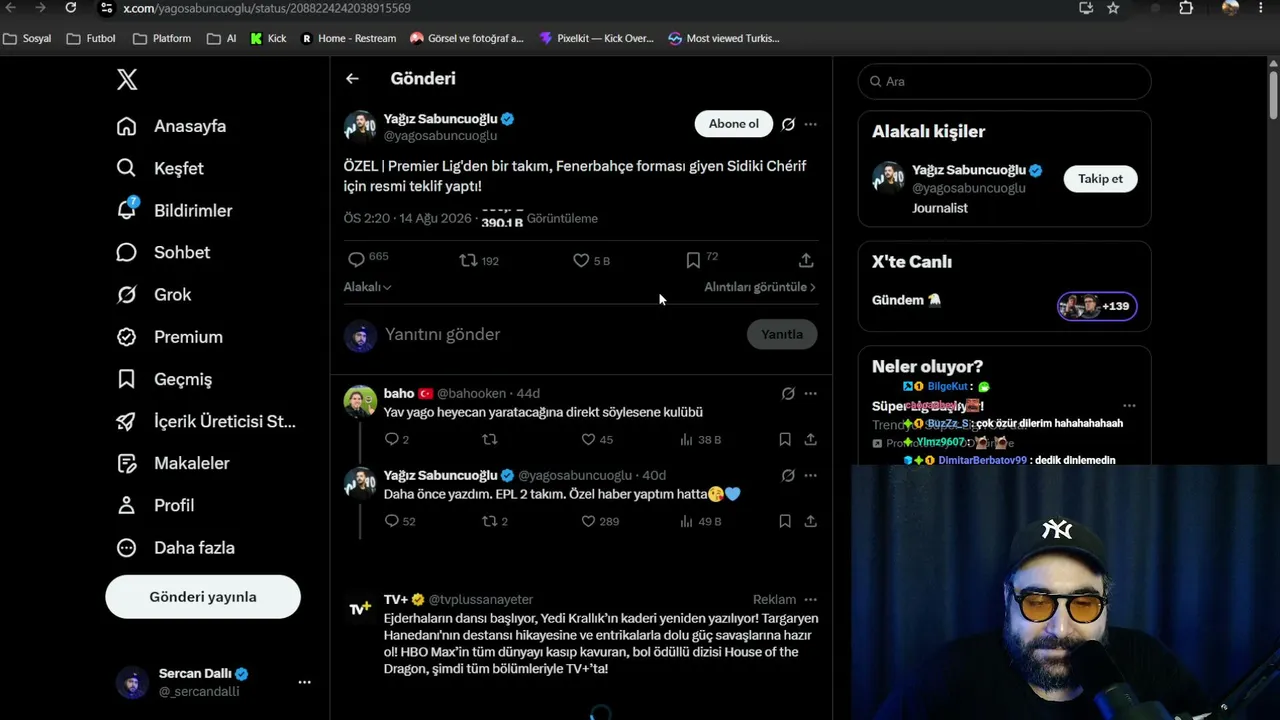Open the Futbol bookmarks folder
This screenshot has width=1280, height=720.
91,39
